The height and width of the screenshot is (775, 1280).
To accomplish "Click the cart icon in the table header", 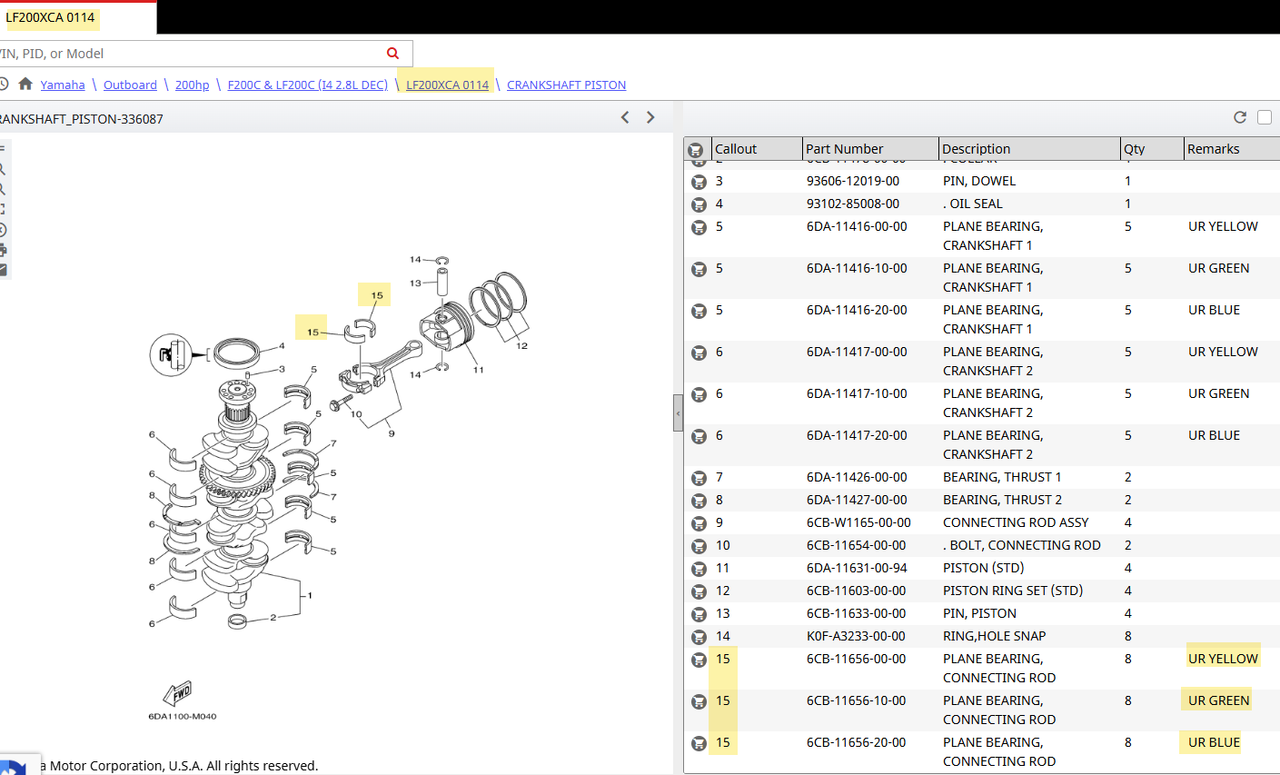I will [x=696, y=149].
